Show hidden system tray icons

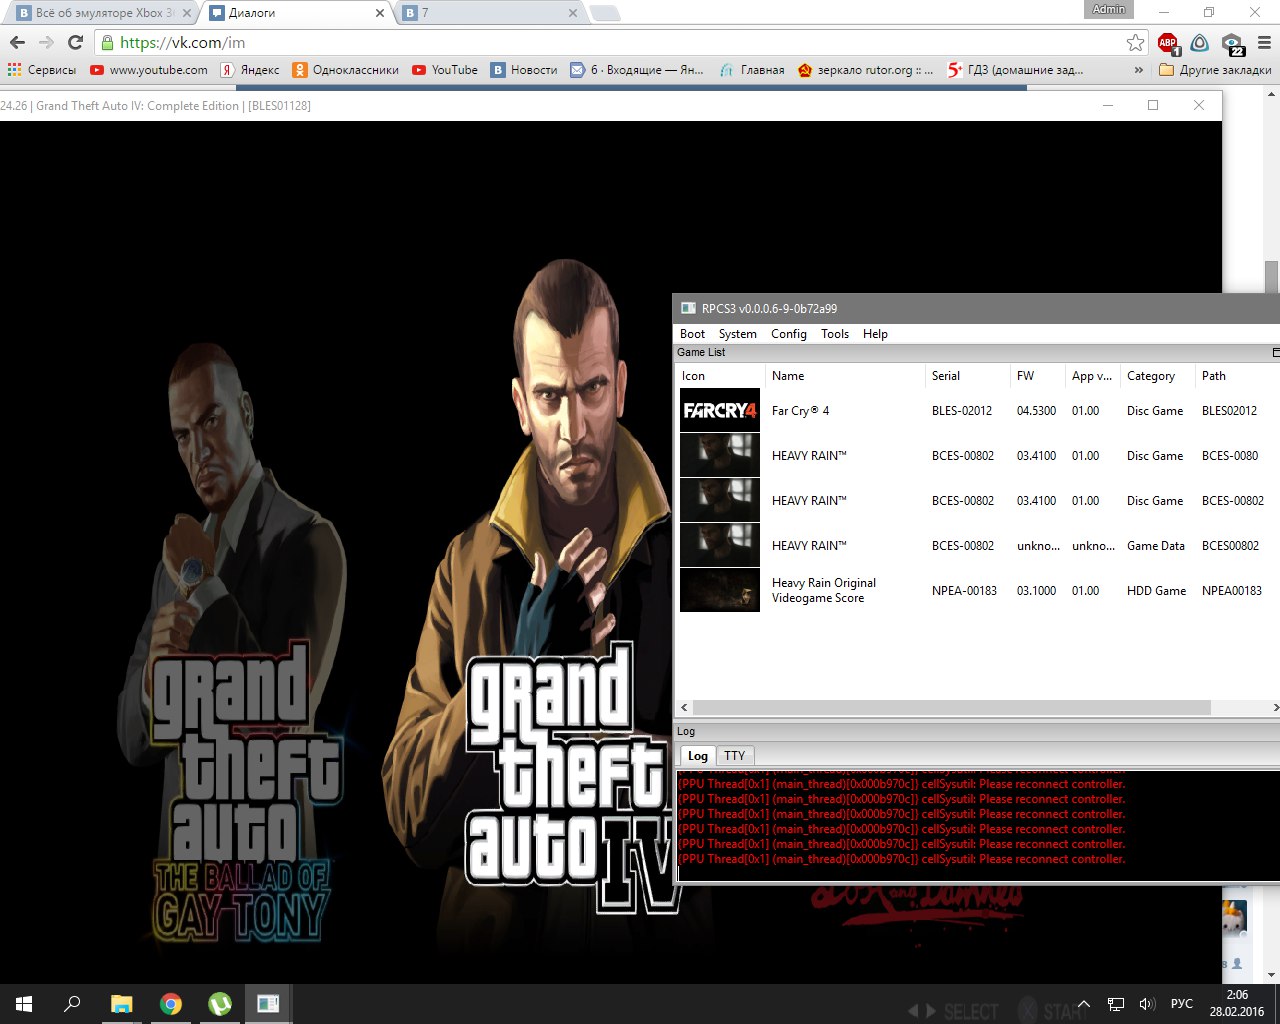1083,1004
